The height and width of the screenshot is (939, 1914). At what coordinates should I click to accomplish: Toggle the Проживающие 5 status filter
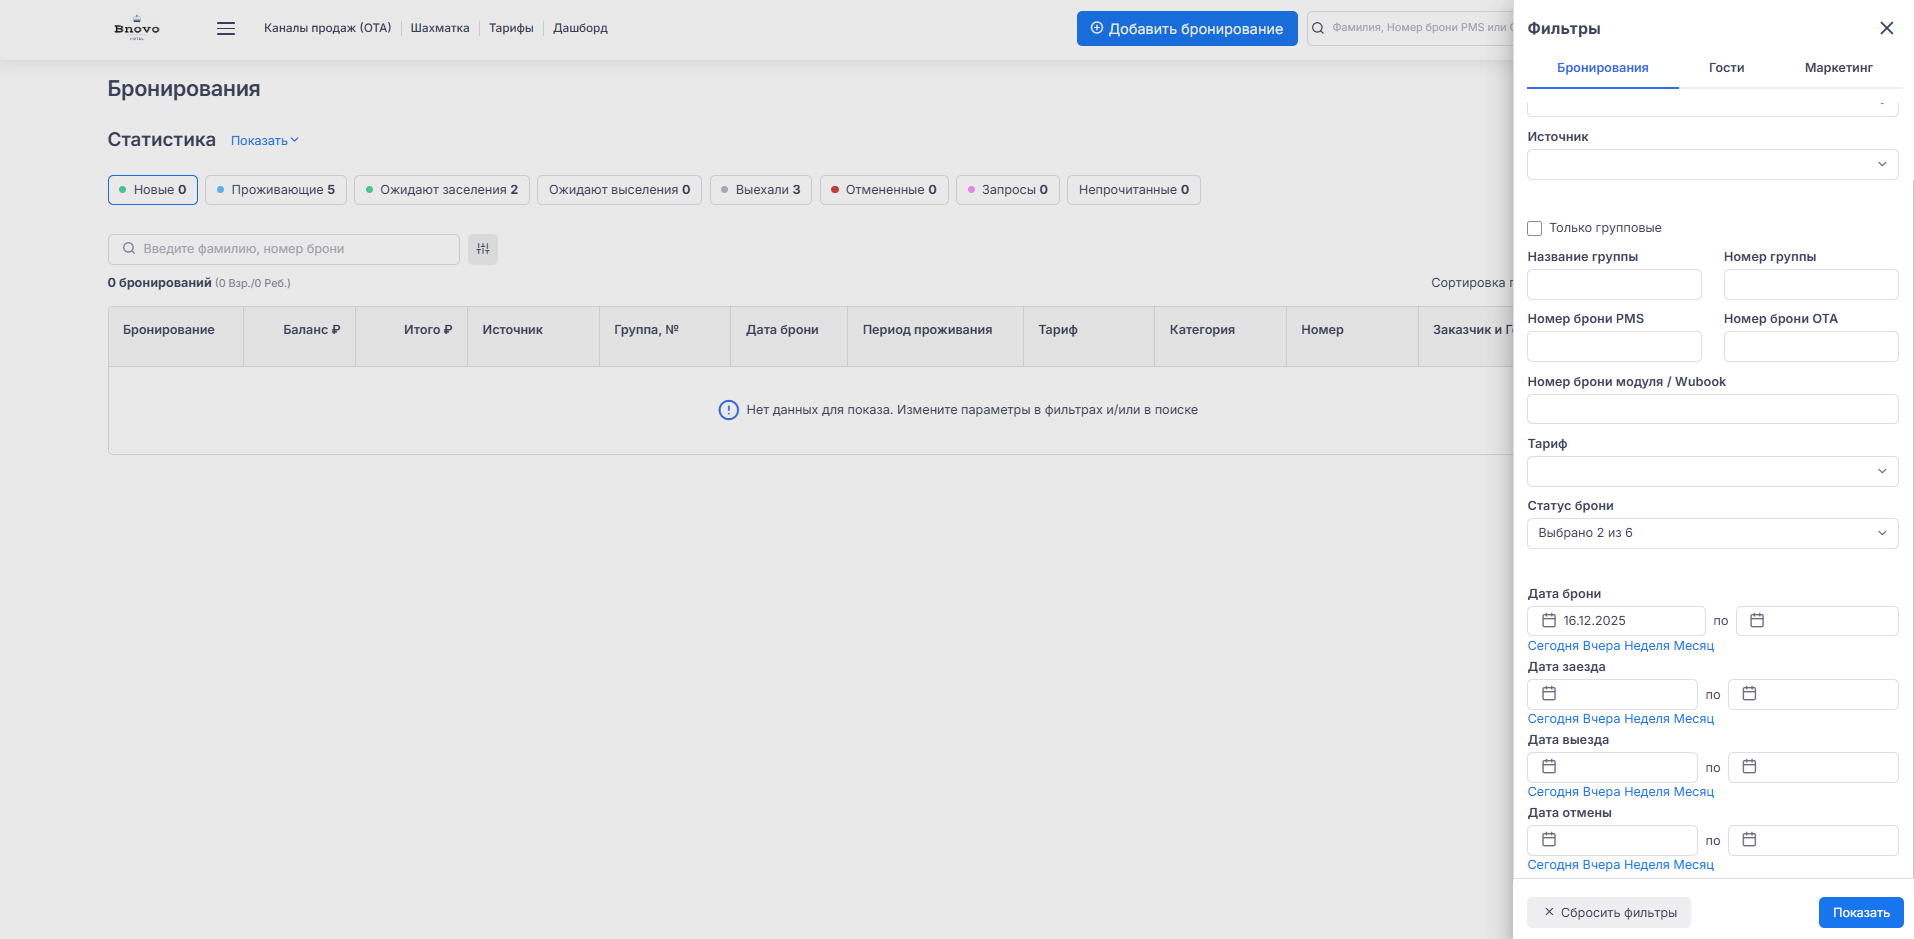click(276, 190)
